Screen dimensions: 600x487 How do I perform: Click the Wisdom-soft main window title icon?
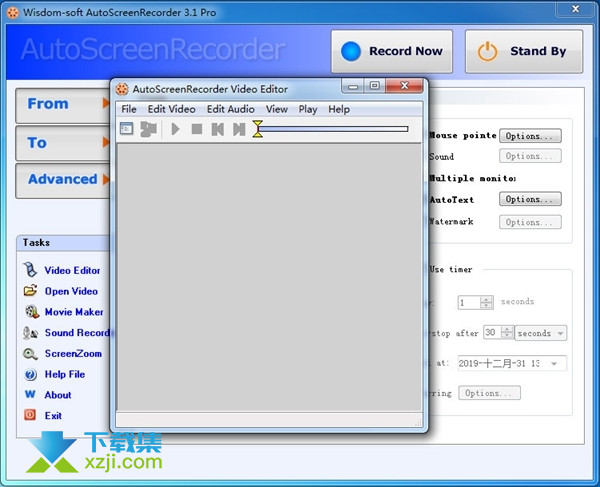(x=13, y=13)
